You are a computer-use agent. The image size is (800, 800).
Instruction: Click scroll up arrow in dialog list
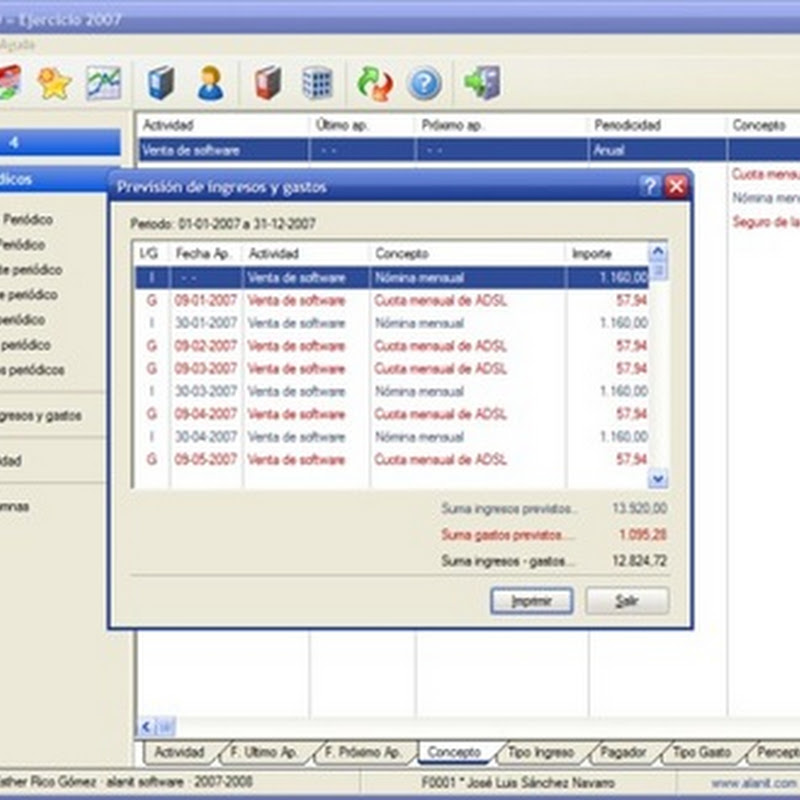tap(658, 252)
